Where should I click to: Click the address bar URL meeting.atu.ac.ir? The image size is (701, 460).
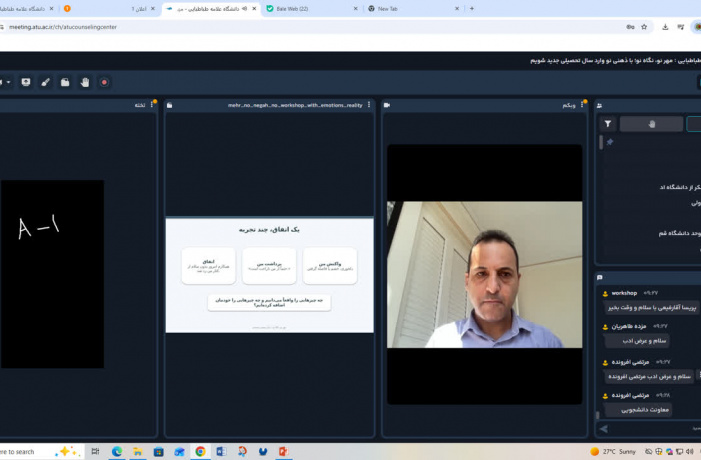[x=63, y=27]
